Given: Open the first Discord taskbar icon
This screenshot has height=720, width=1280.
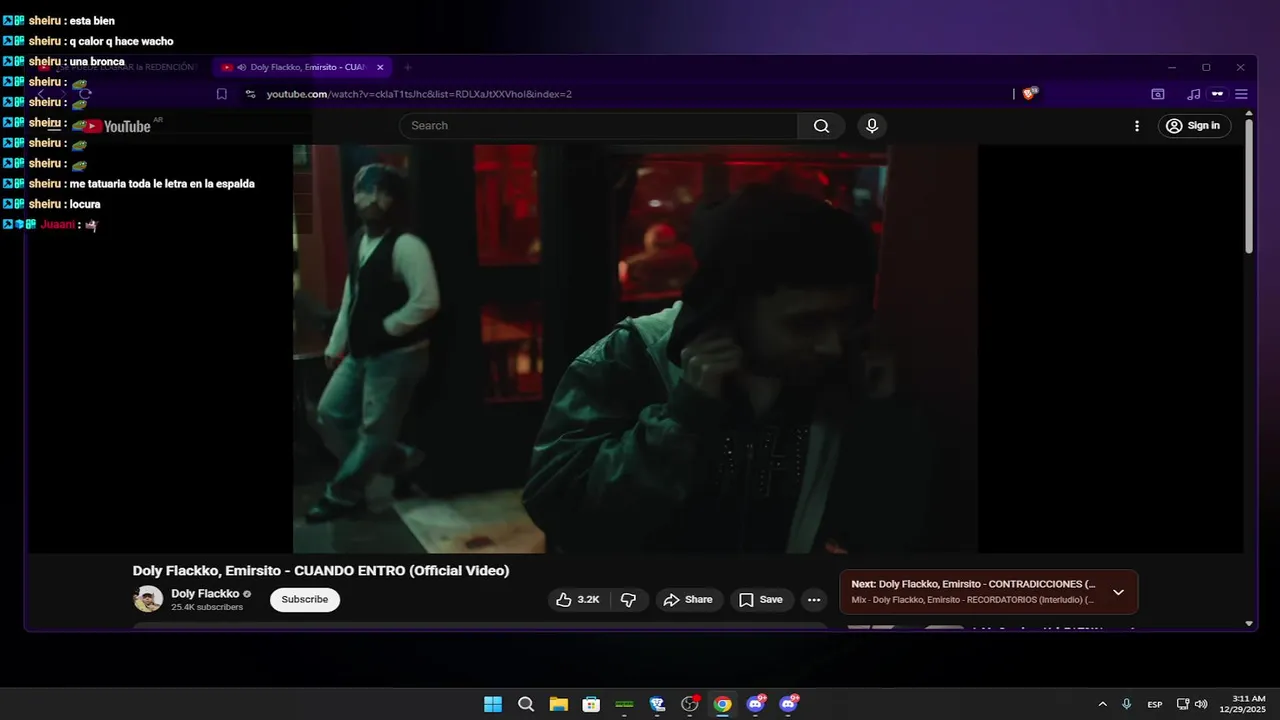Looking at the screenshot, I should click(x=756, y=704).
